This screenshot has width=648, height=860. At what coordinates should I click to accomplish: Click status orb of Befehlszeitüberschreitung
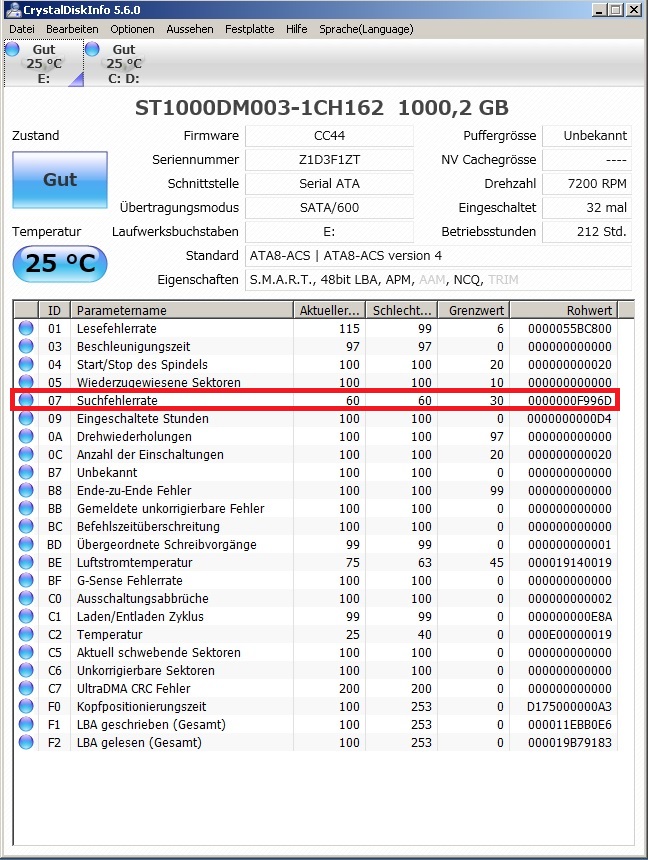26,527
